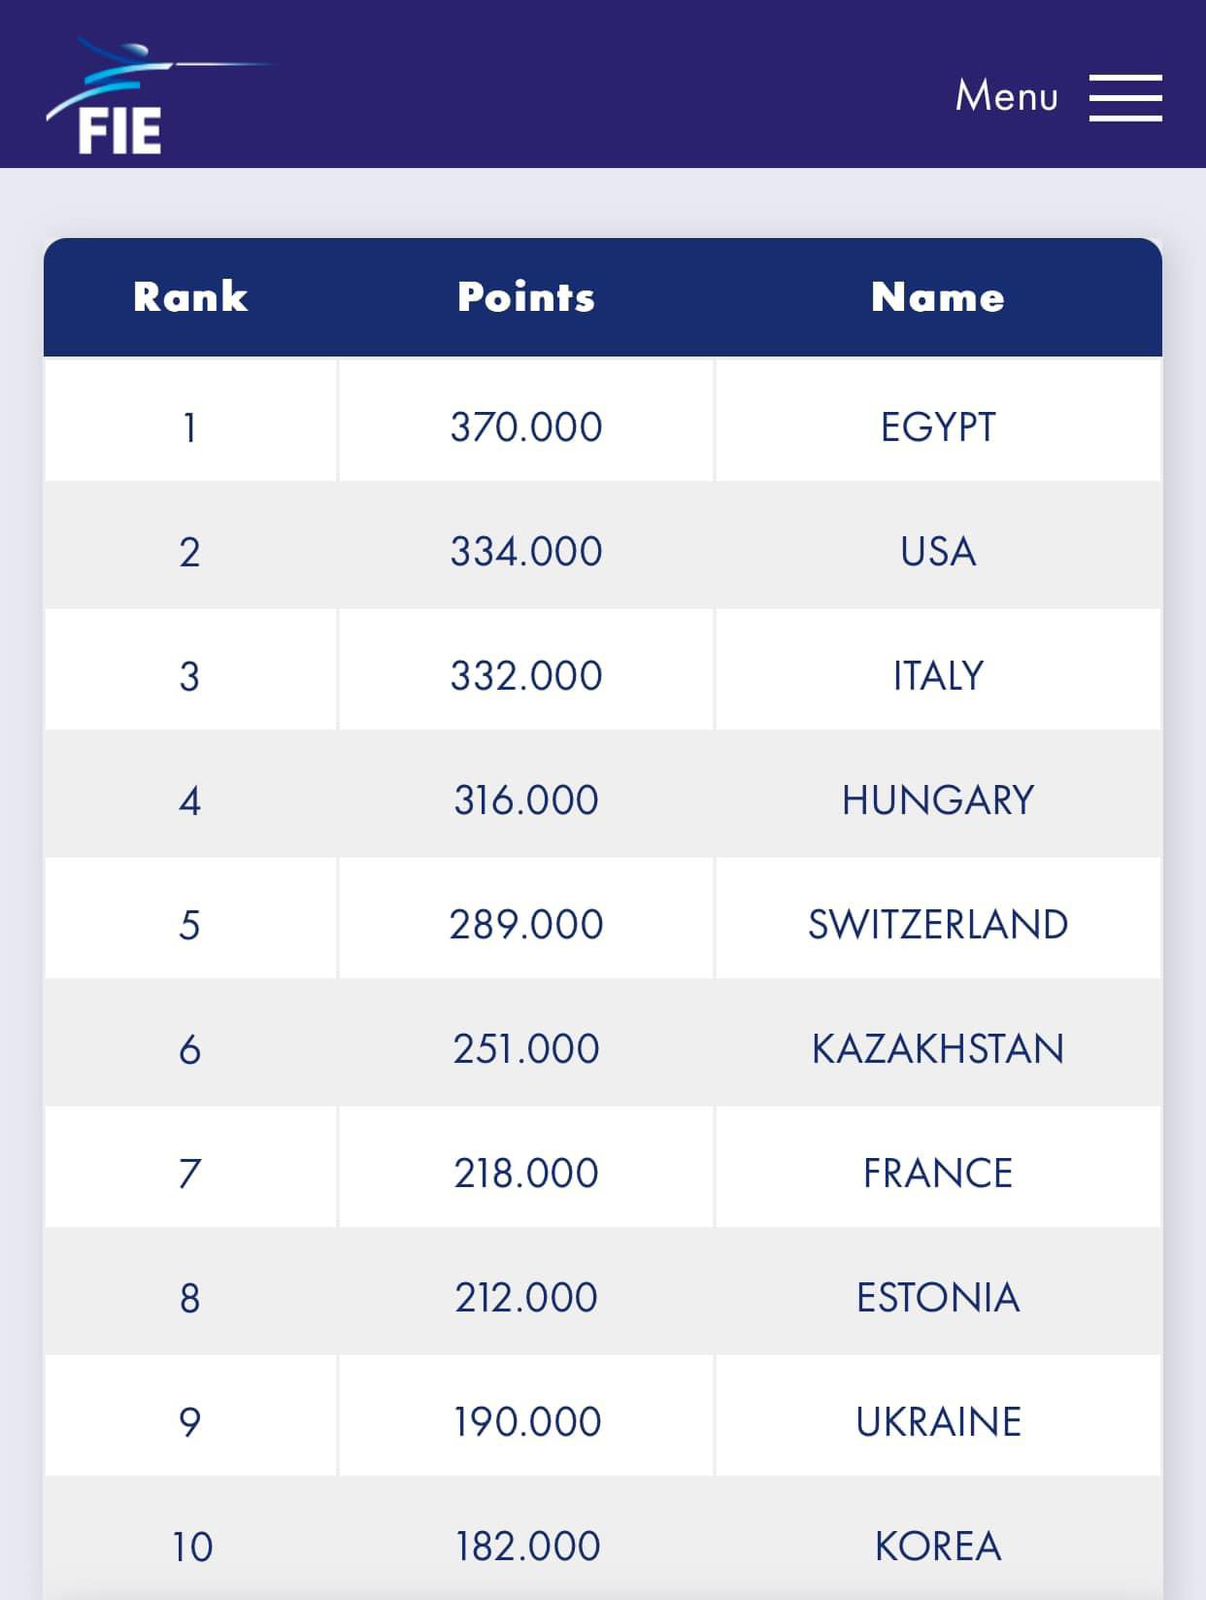
Task: Select ESTONIA team name
Action: tap(937, 1298)
